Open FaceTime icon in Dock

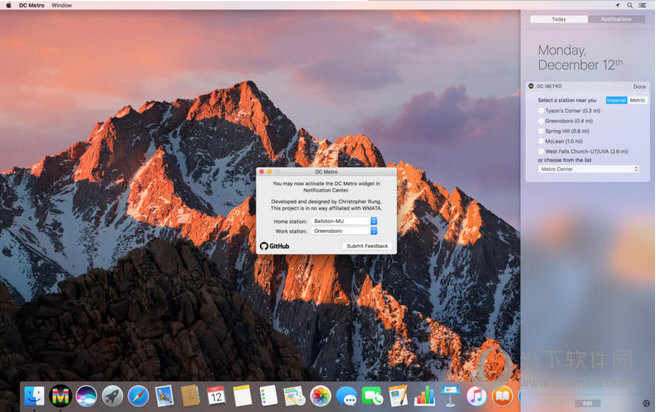[372, 396]
